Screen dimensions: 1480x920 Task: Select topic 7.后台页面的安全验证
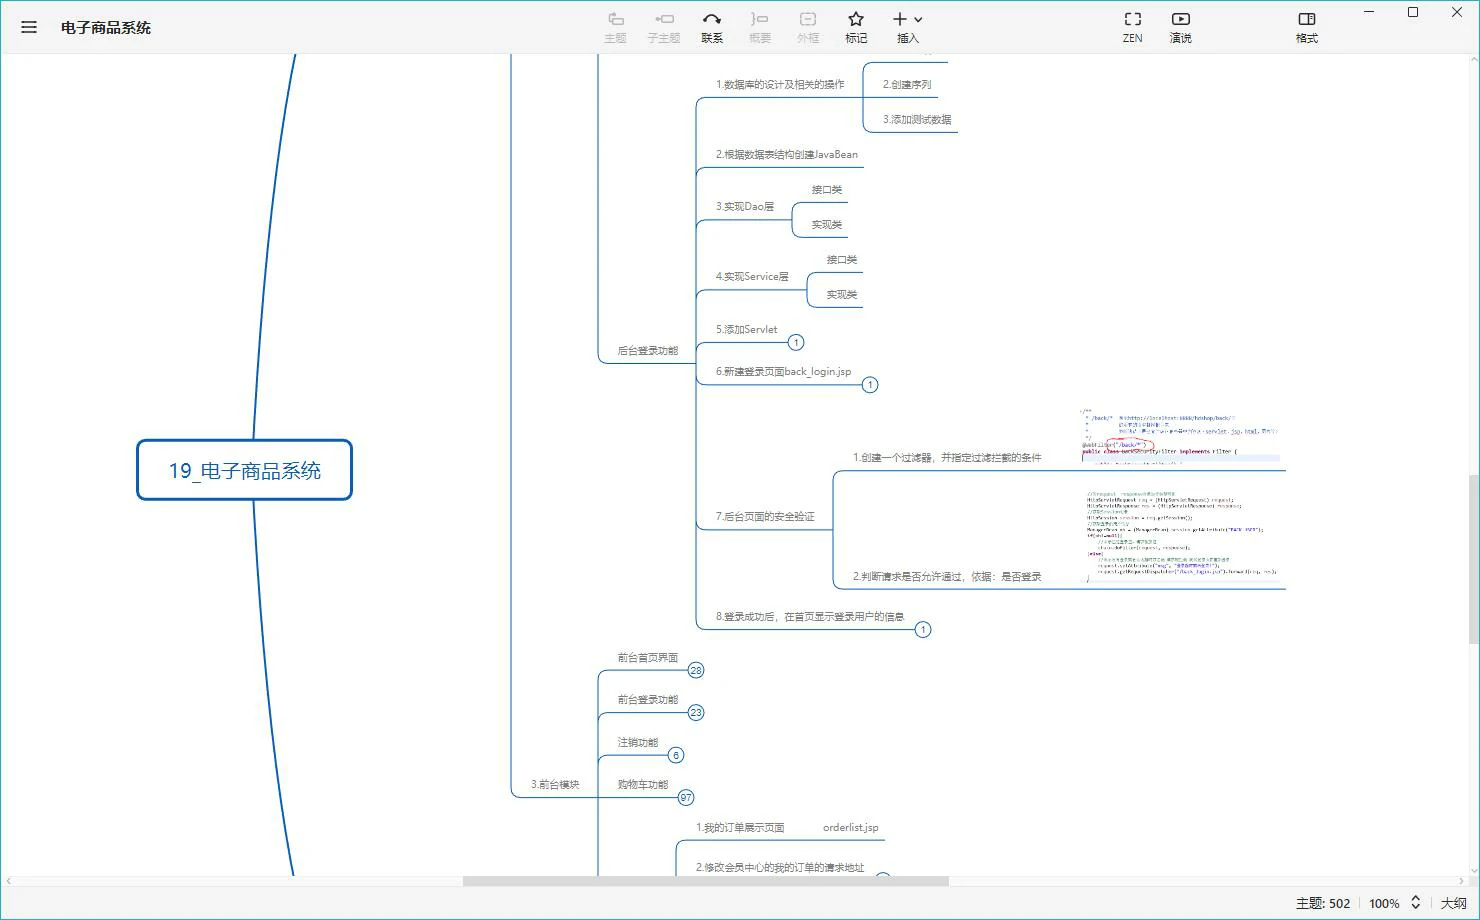point(765,517)
